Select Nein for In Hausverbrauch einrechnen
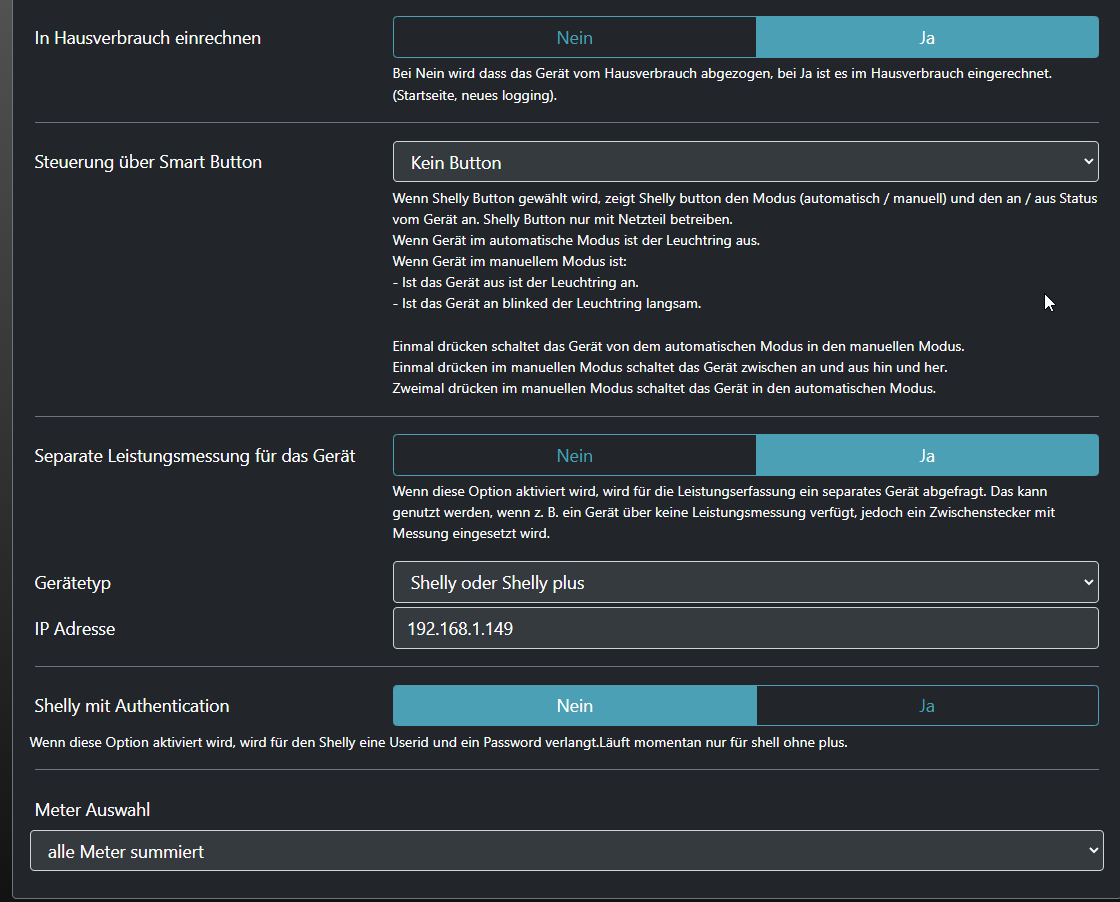The height and width of the screenshot is (902, 1120). tap(575, 38)
